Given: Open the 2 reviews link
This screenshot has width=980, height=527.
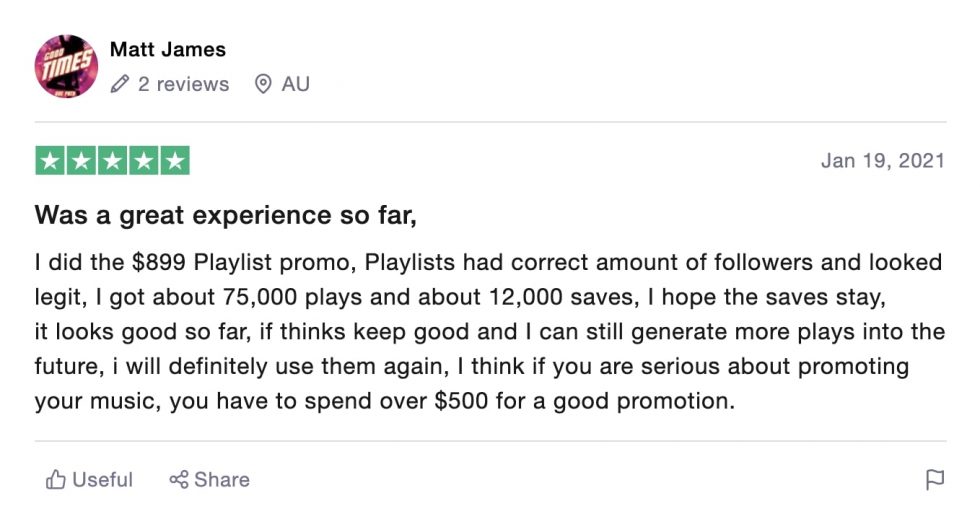Looking at the screenshot, I should 183,84.
